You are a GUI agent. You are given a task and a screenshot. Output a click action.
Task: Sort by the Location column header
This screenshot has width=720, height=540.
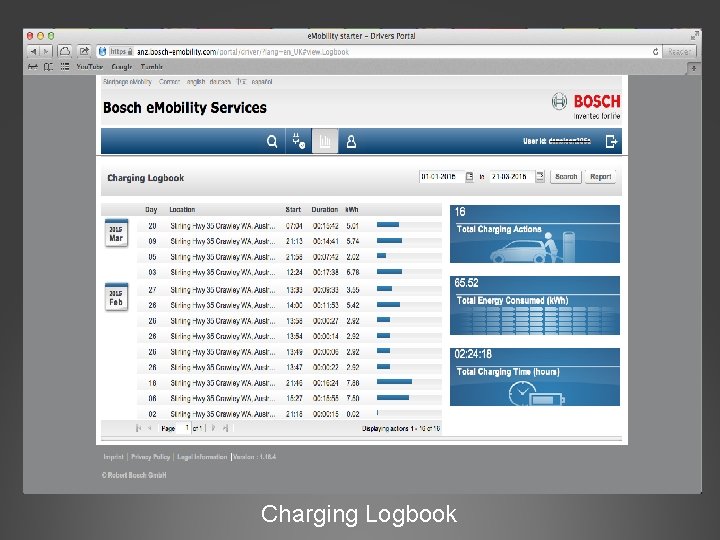(182, 210)
